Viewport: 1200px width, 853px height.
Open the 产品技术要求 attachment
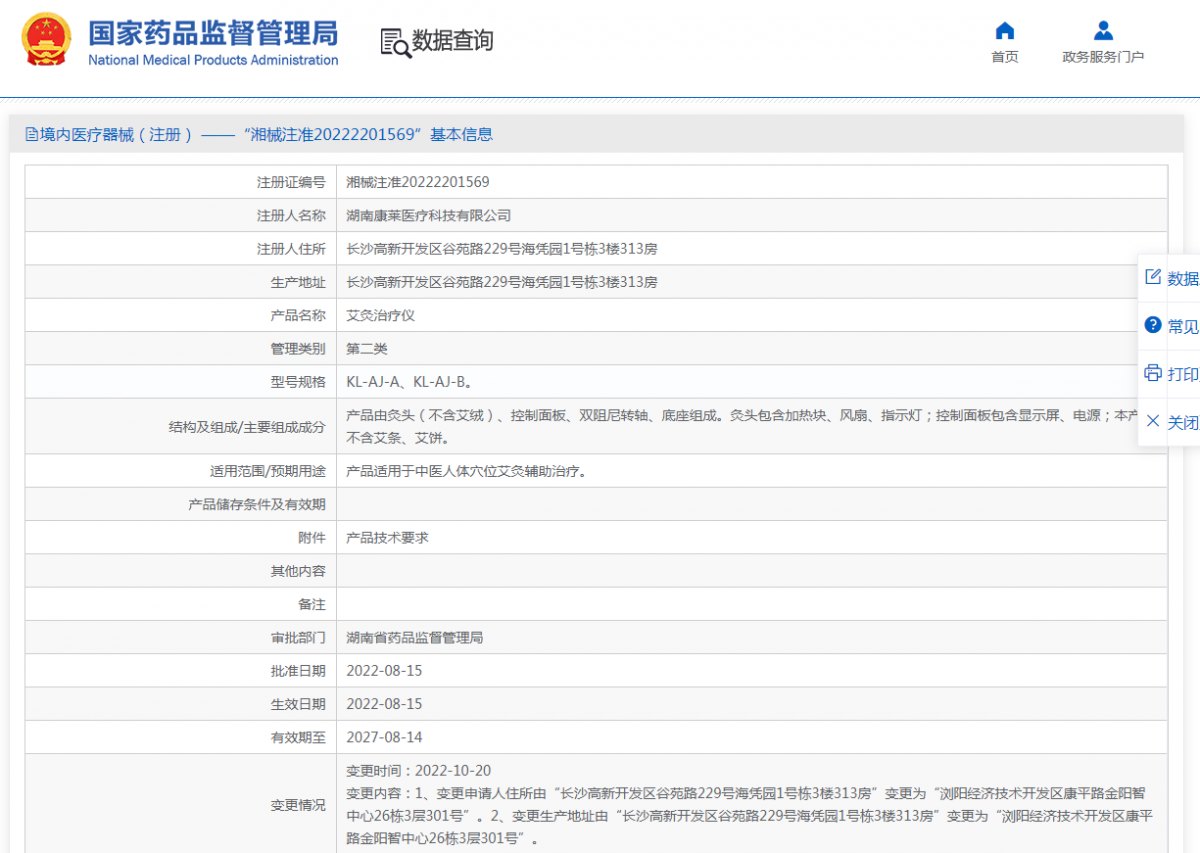click(x=387, y=538)
